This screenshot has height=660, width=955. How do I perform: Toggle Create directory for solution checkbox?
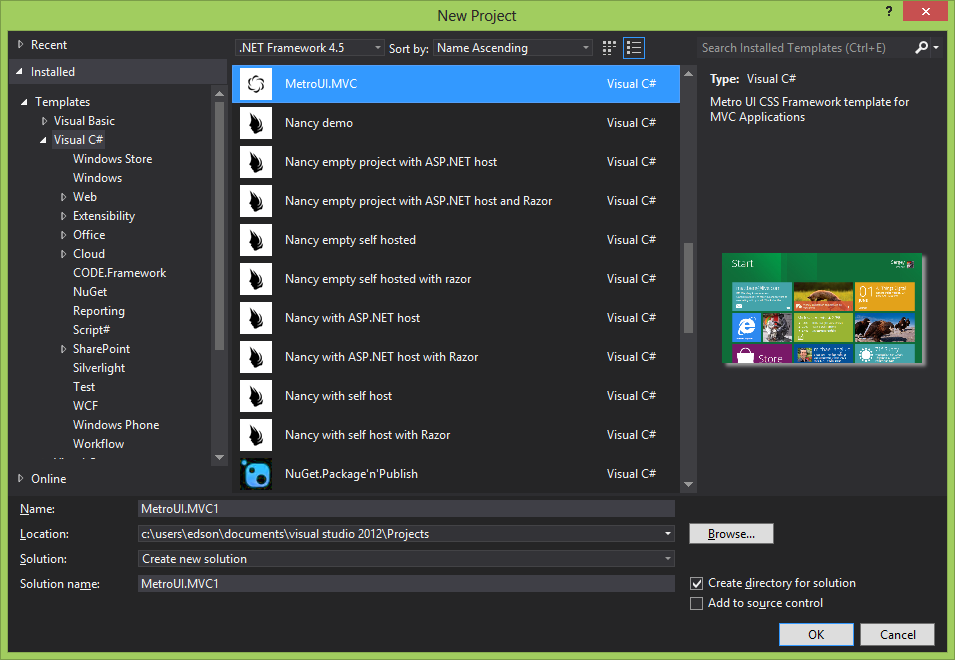coord(696,583)
